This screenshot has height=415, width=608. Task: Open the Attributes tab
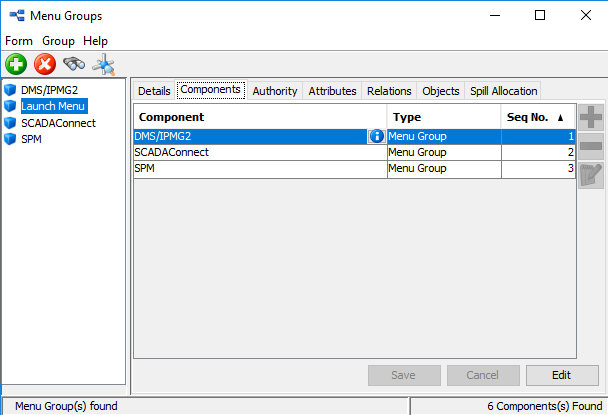point(332,91)
